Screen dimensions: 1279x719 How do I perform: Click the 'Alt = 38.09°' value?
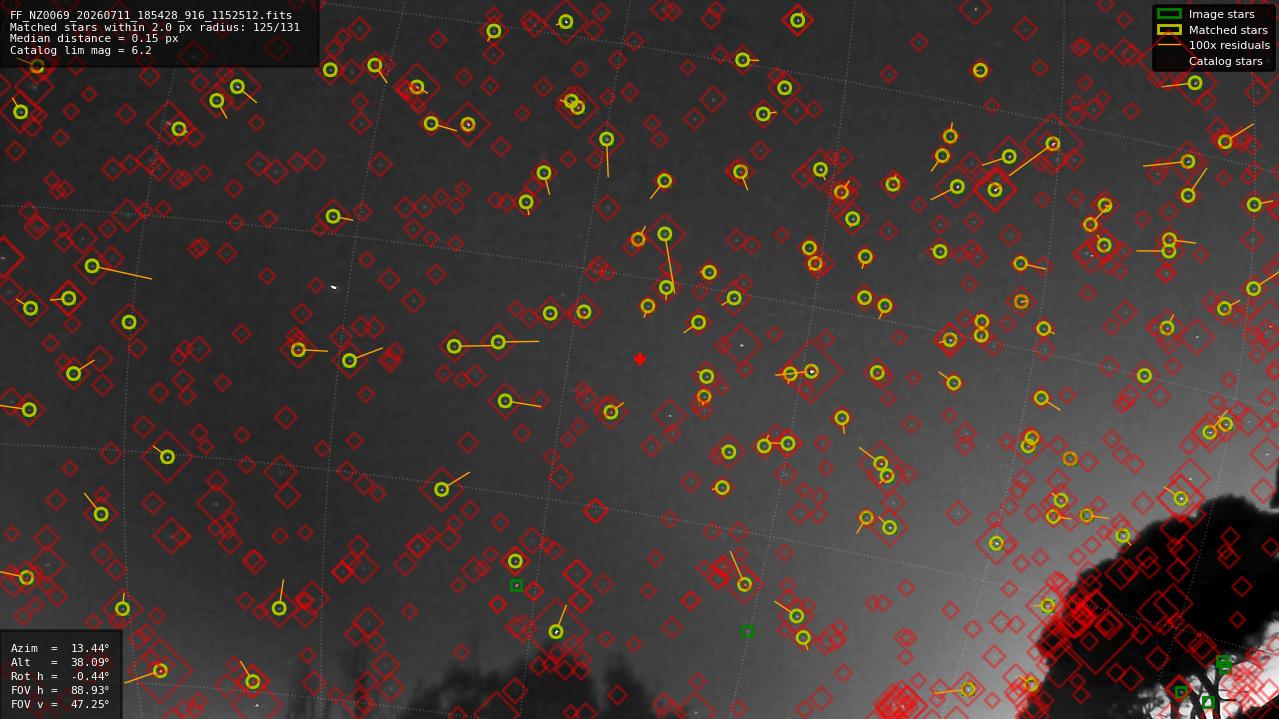[x=60, y=663]
